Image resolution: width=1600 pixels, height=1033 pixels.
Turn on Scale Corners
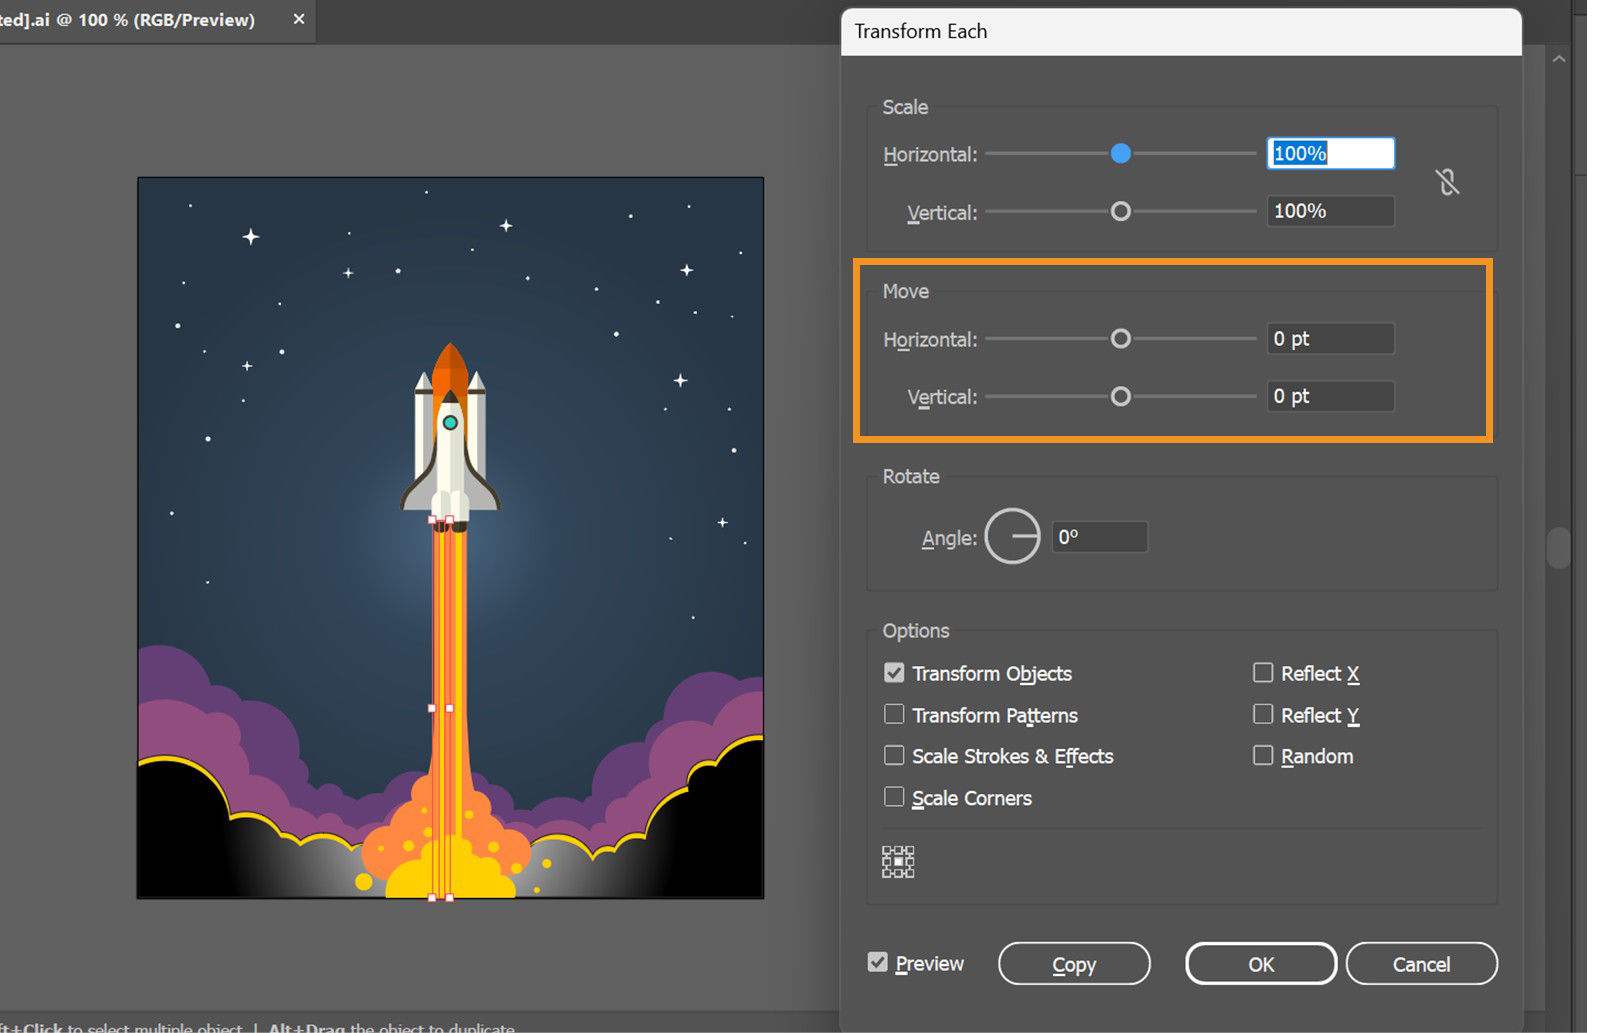pos(894,796)
